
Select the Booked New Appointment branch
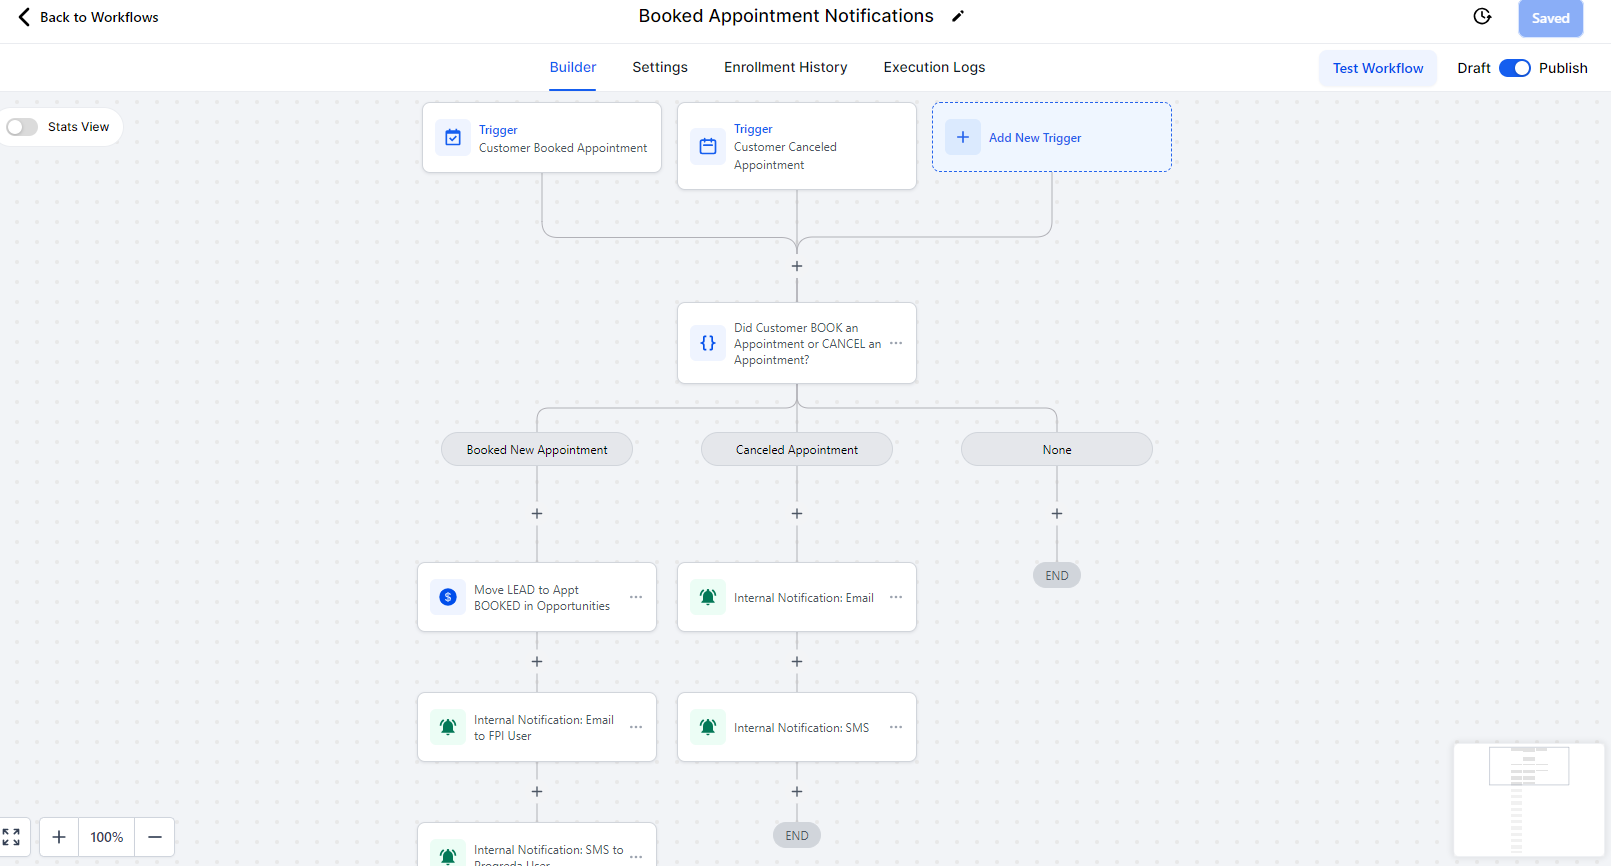point(537,449)
